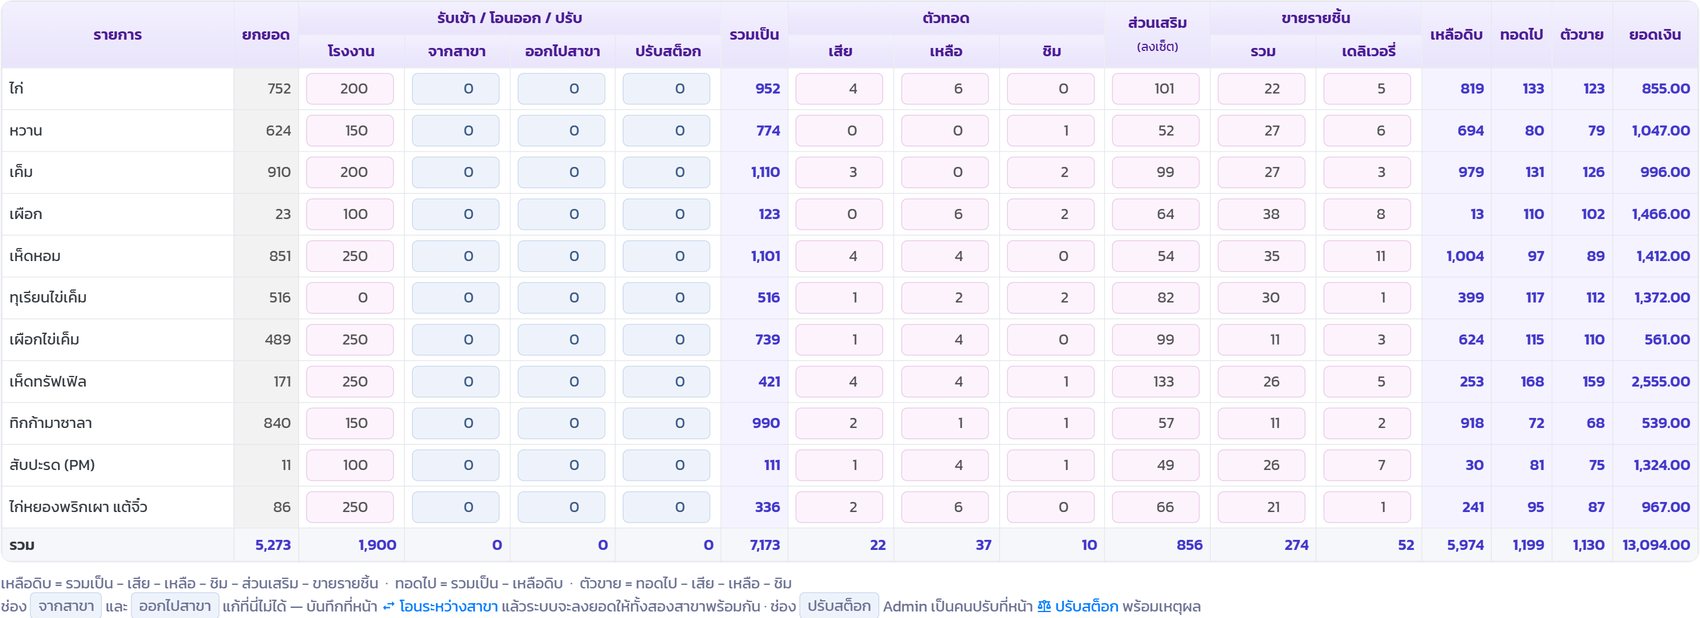Screen dimensions: 1700x618
Task: Edit the โรงงาน field for สับปะรด (PM)
Action: click(350, 465)
